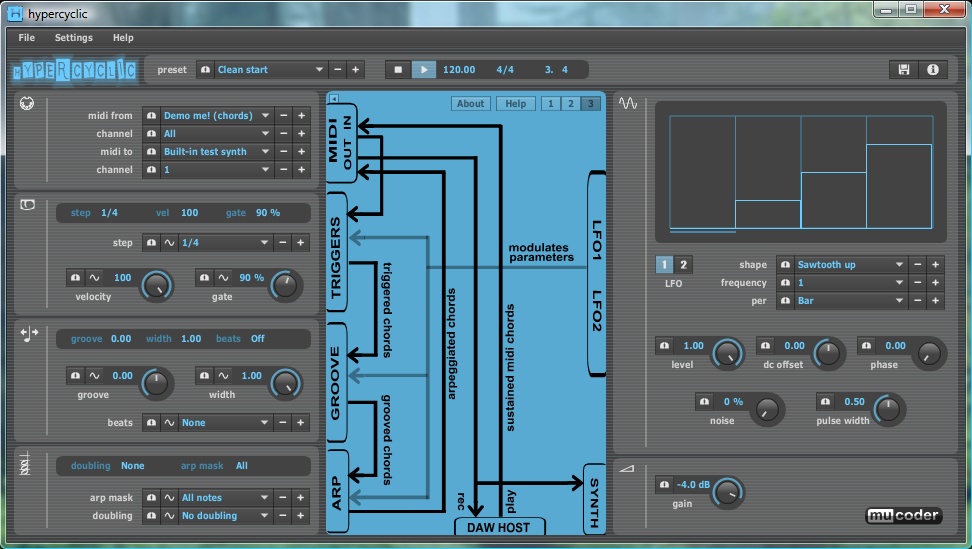This screenshot has height=549, width=972.
Task: Select LFO 2 toggle button
Action: pyautogui.click(x=683, y=265)
